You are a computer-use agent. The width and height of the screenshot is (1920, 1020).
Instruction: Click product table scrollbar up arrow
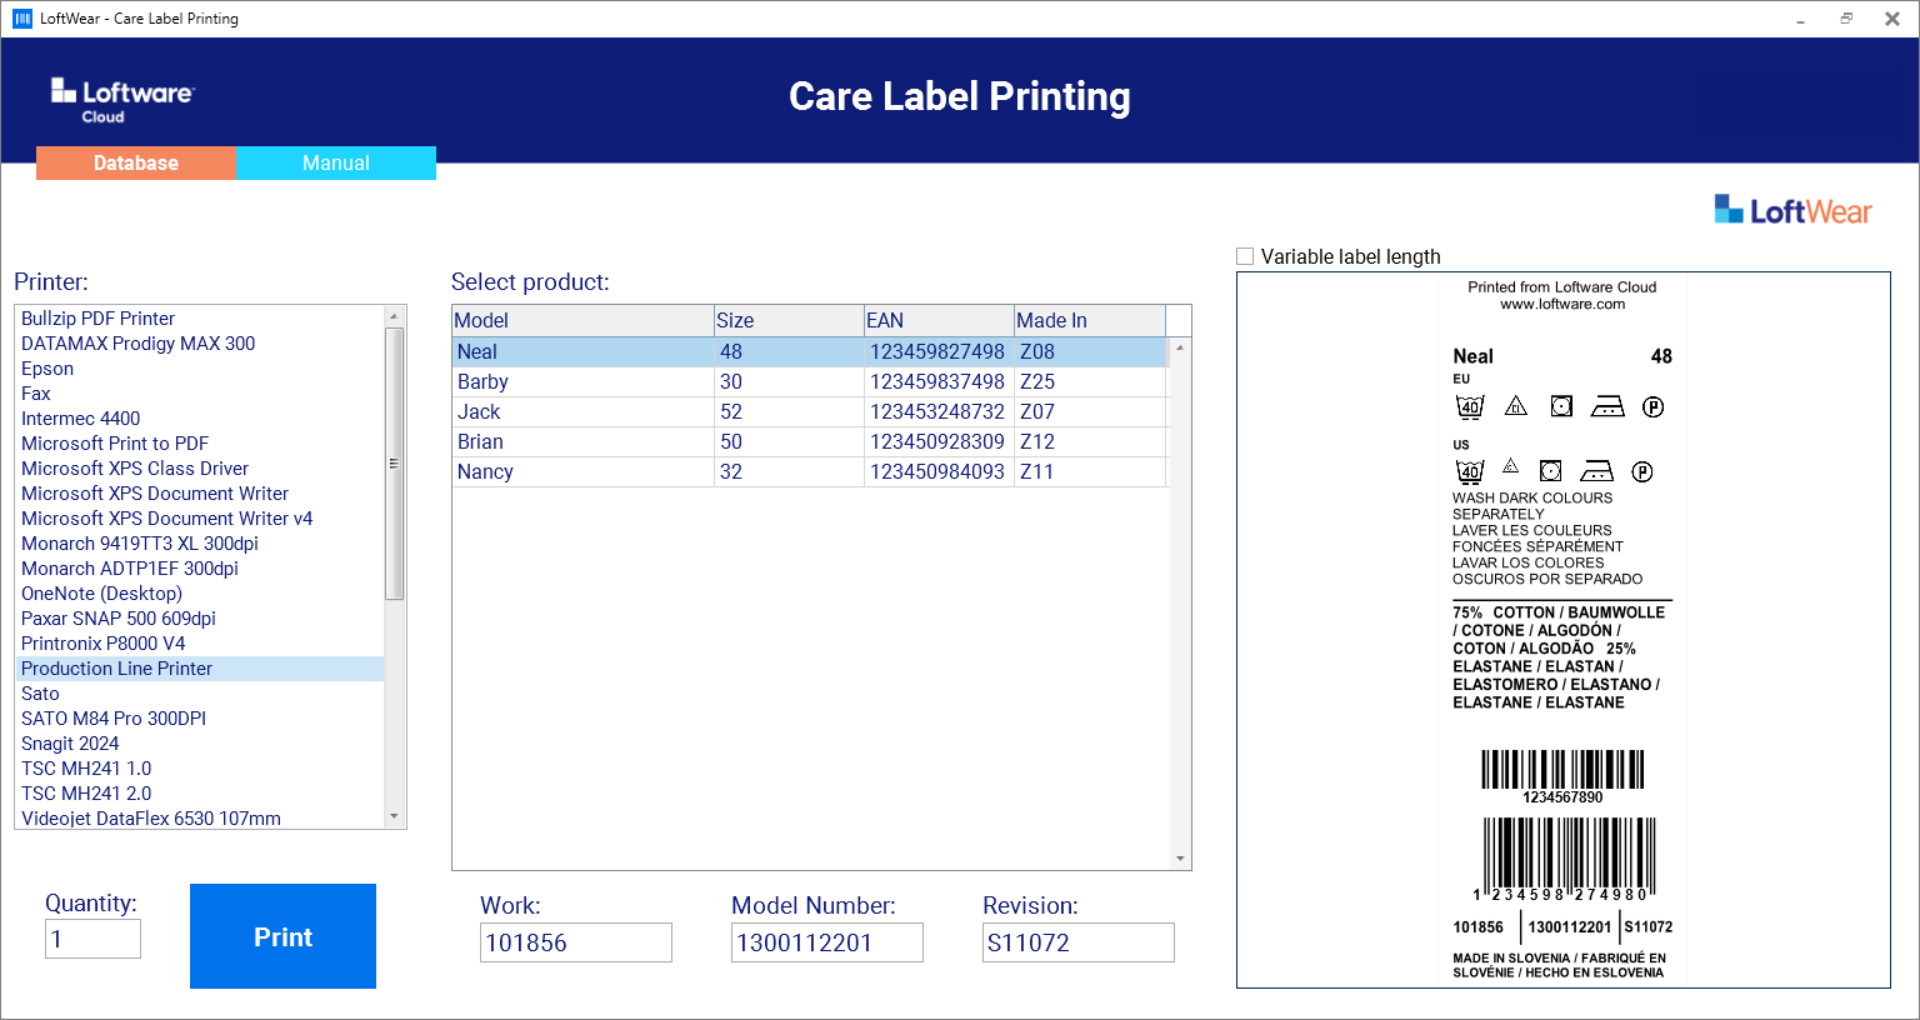coord(1180,348)
